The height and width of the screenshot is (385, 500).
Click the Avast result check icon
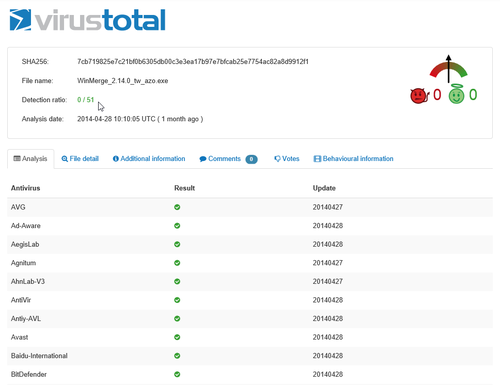click(x=177, y=337)
